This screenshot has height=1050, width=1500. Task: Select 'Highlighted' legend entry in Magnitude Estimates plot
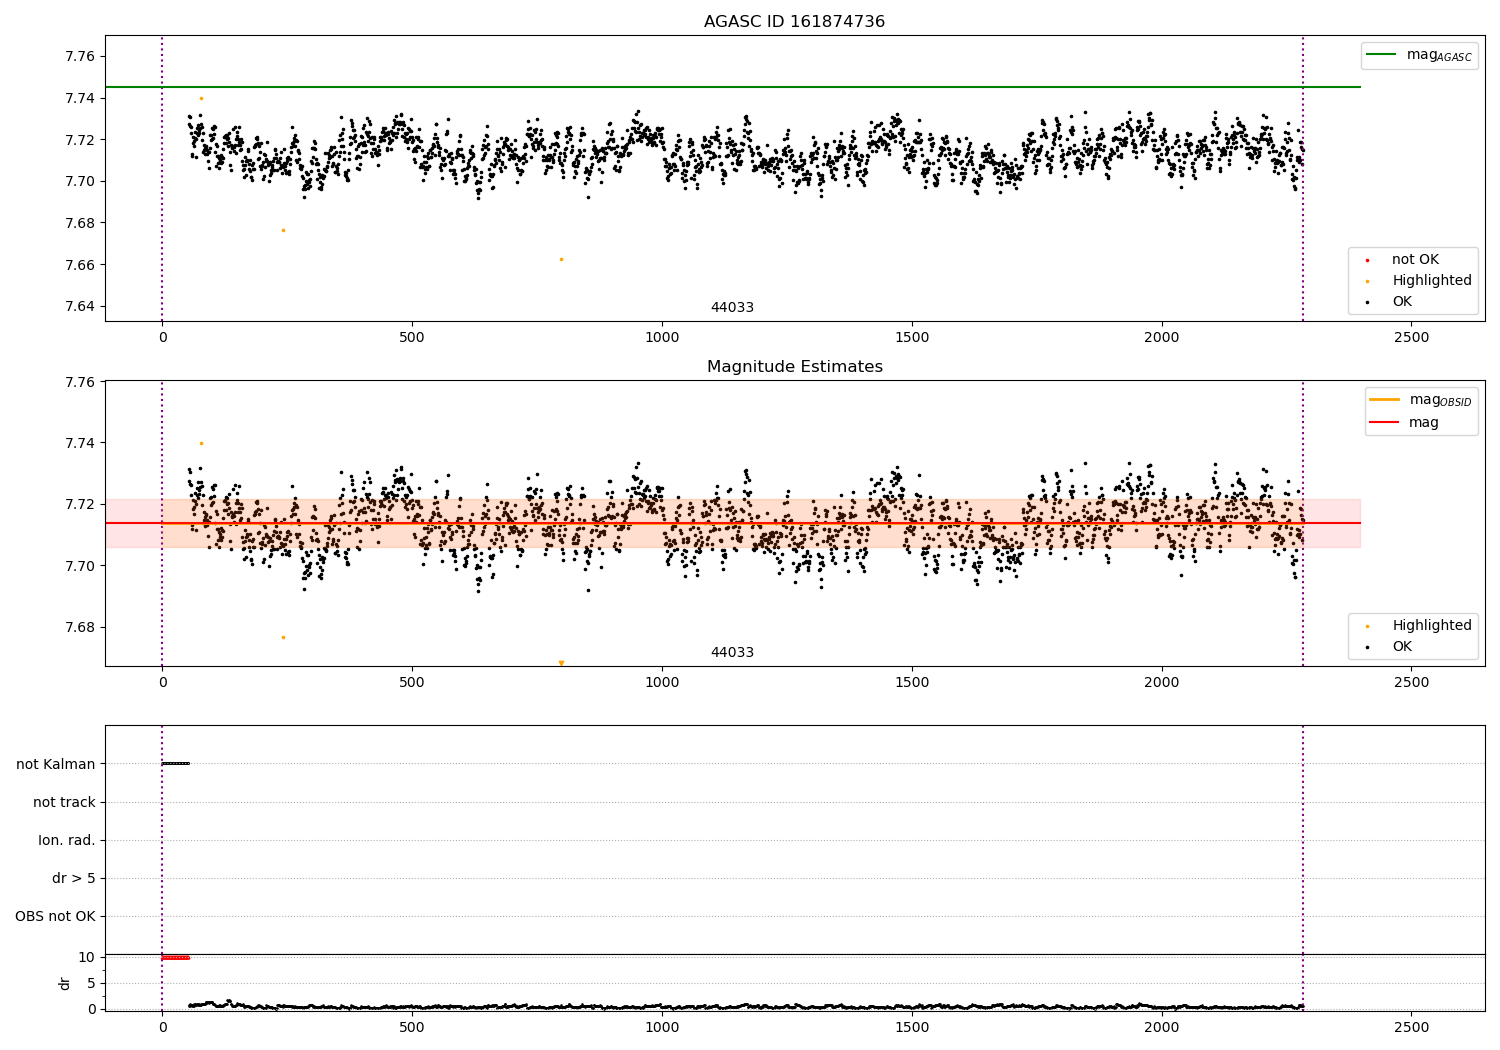click(x=1431, y=625)
